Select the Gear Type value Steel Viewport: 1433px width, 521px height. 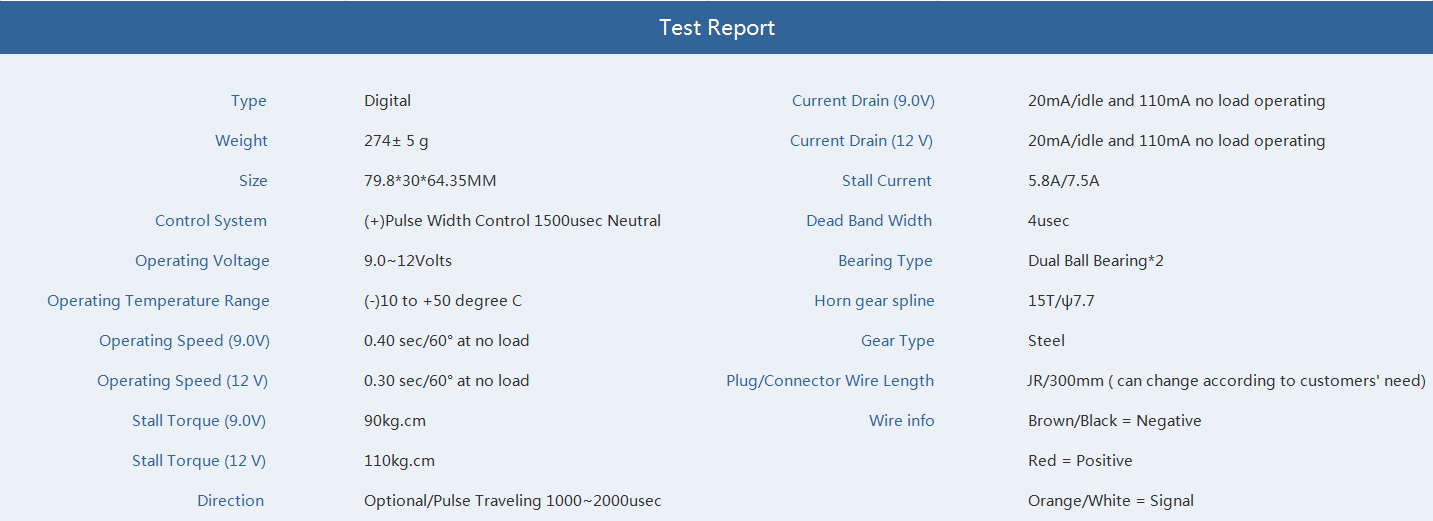(1046, 341)
